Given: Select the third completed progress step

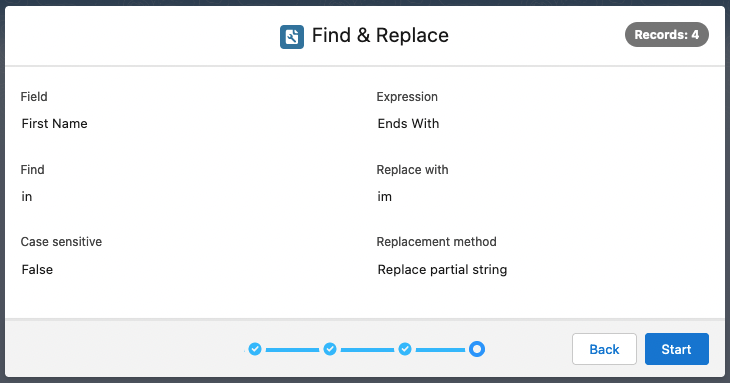Looking at the screenshot, I should 405,349.
